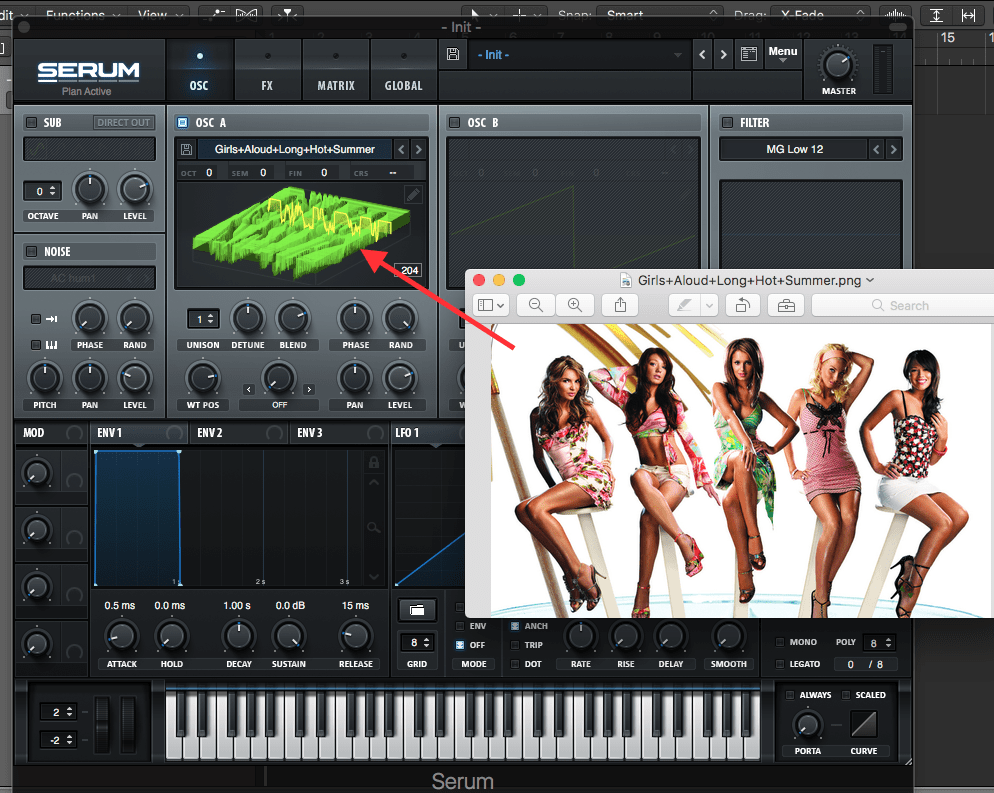This screenshot has height=793, width=994.
Task: Click the OSC A OCT value
Action: coord(209,172)
